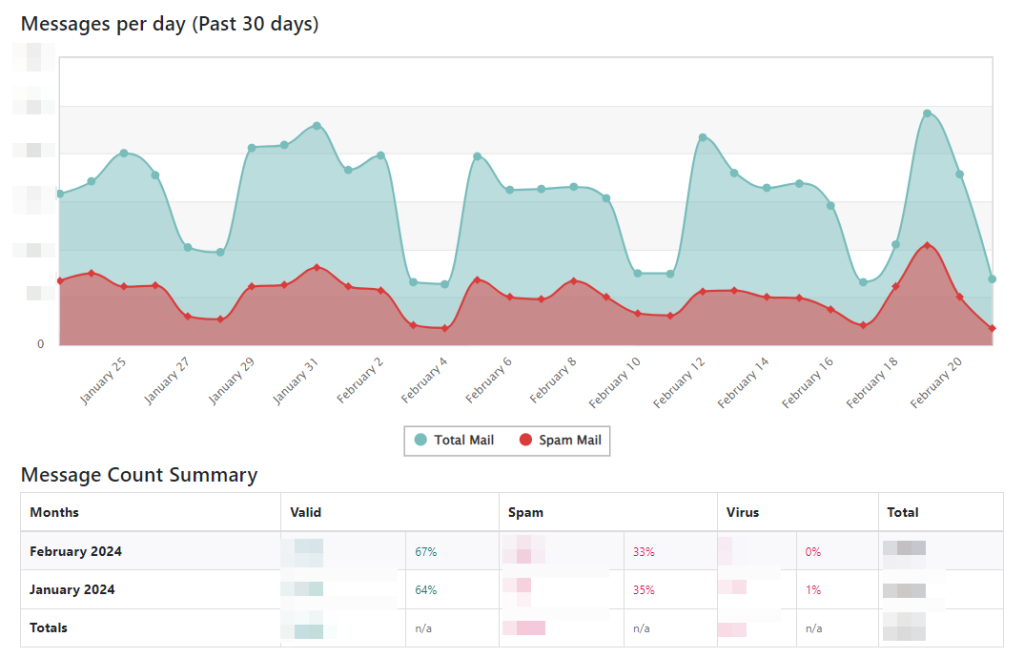Select the Total Mail point above January 31
This screenshot has width=1024, height=658.
[x=316, y=126]
